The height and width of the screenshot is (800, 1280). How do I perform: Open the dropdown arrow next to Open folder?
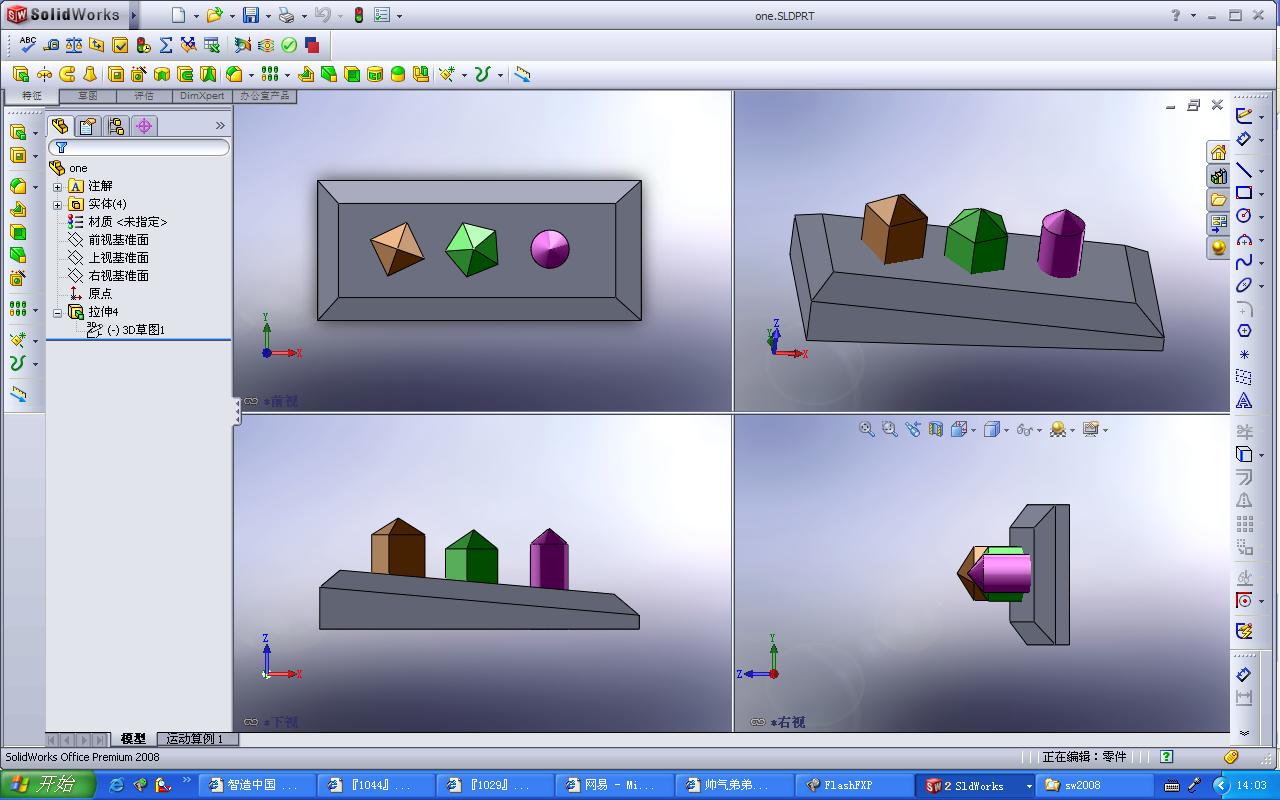(x=232, y=16)
